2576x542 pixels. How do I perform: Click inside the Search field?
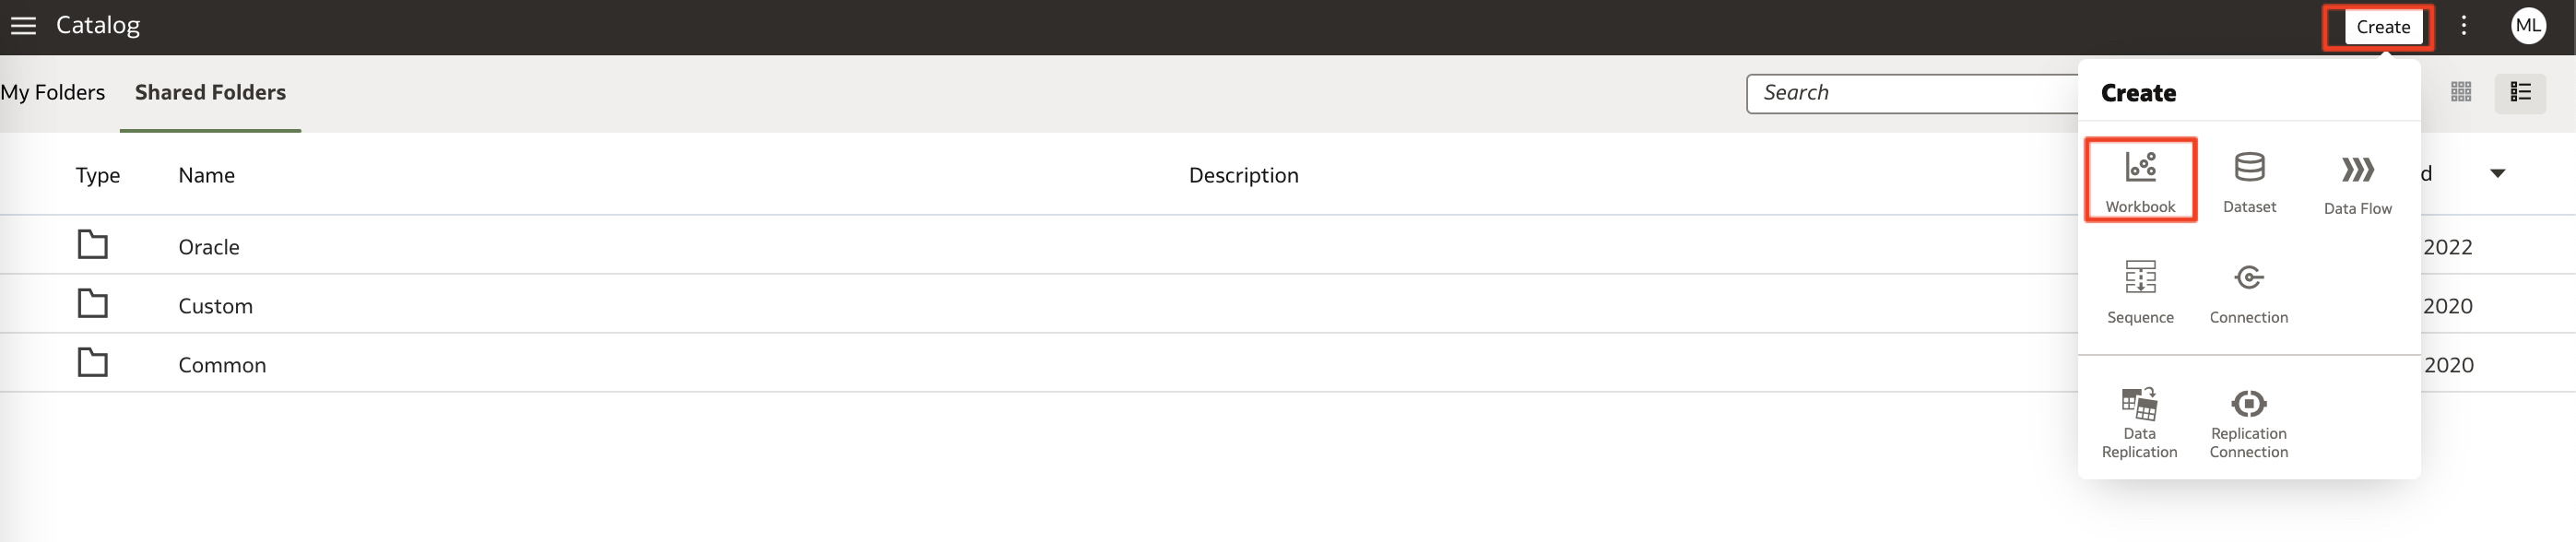click(x=1900, y=92)
